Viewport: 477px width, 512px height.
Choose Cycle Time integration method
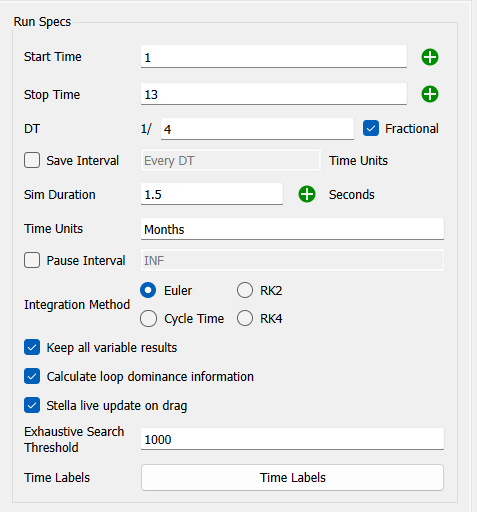click(148, 319)
